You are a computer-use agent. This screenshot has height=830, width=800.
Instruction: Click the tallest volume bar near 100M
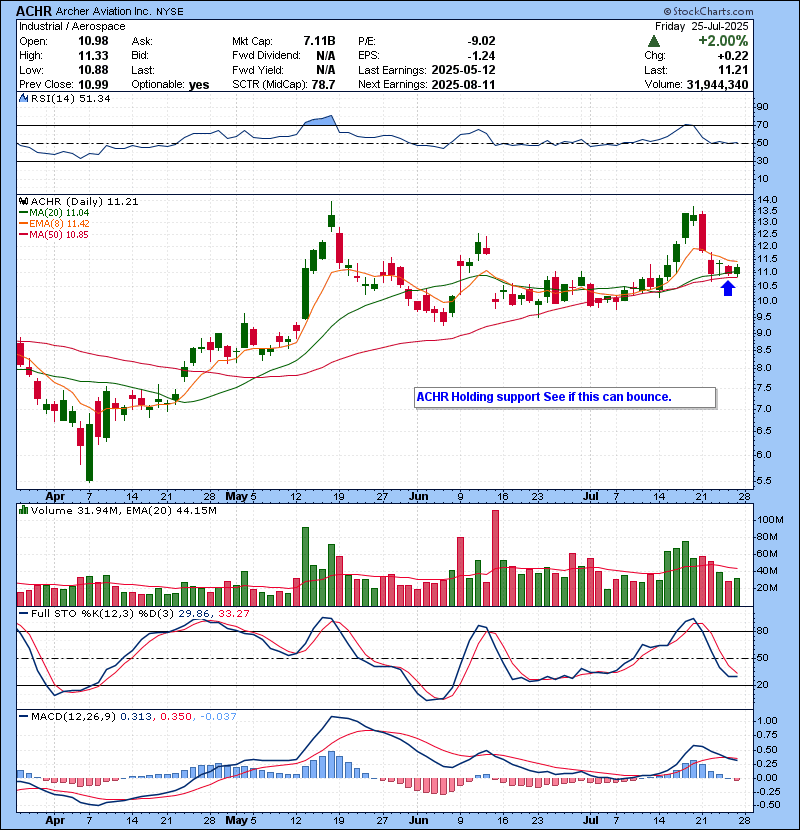tap(496, 558)
